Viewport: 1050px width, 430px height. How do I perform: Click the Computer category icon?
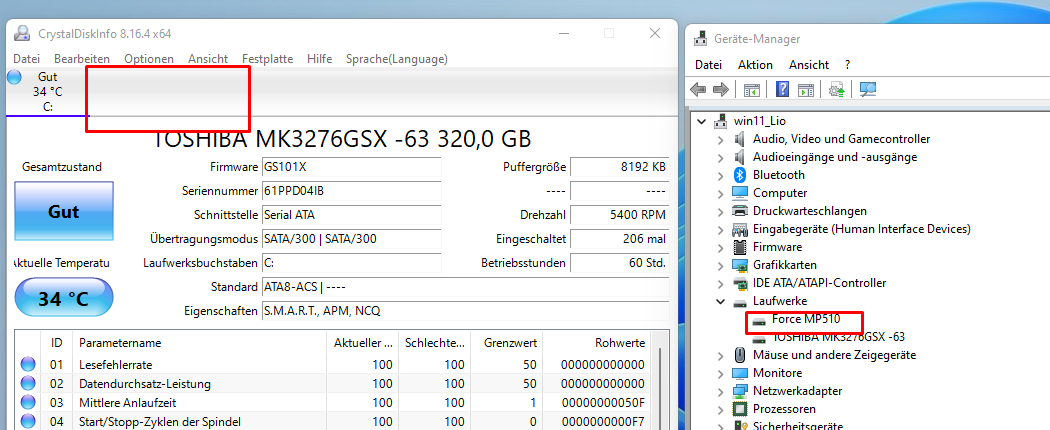[x=740, y=193]
